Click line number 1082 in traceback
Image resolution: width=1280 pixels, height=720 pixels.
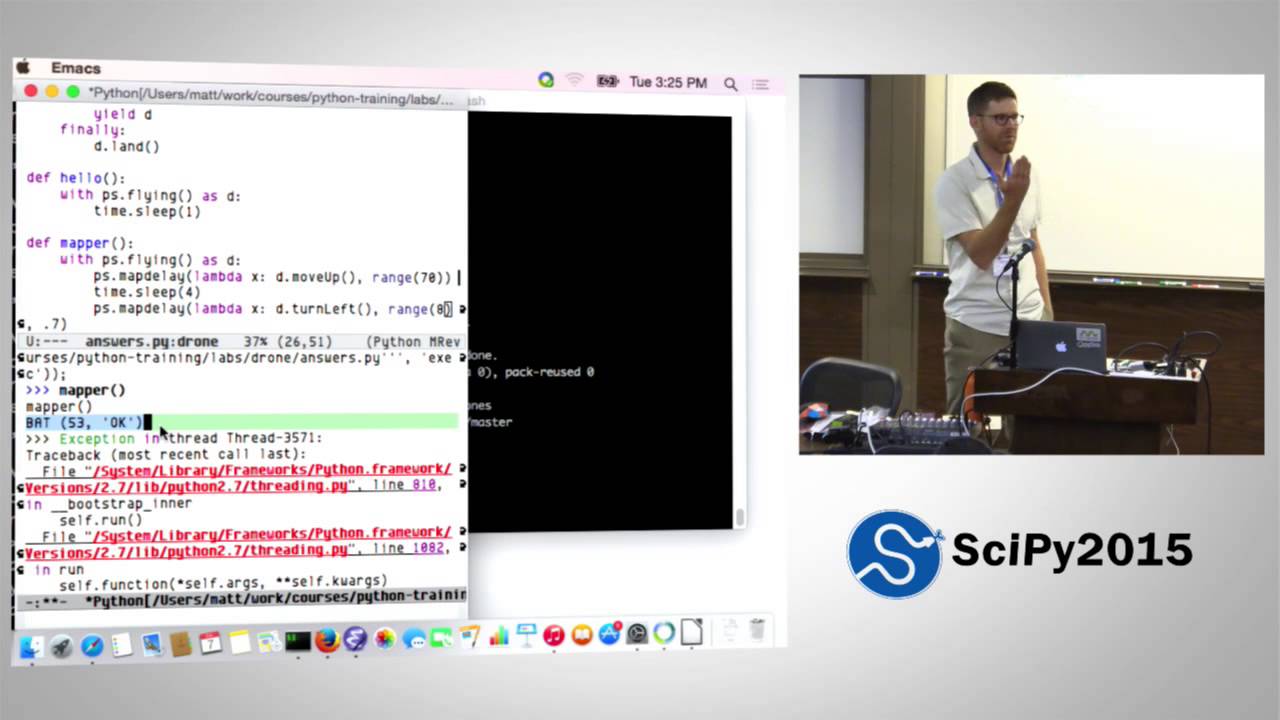pos(430,549)
